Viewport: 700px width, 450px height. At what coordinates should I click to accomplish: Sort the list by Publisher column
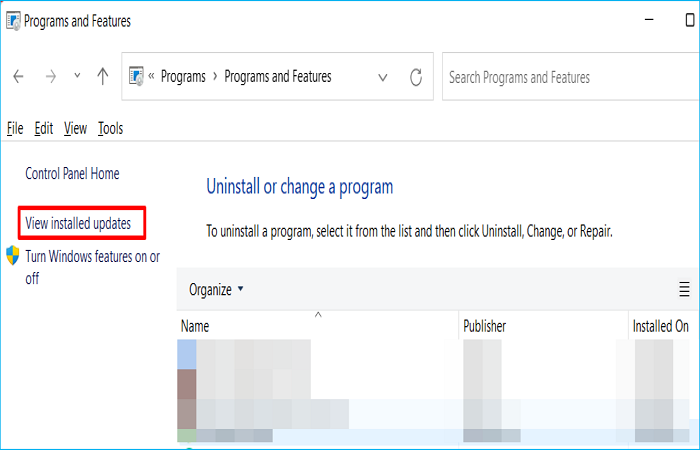(543, 326)
